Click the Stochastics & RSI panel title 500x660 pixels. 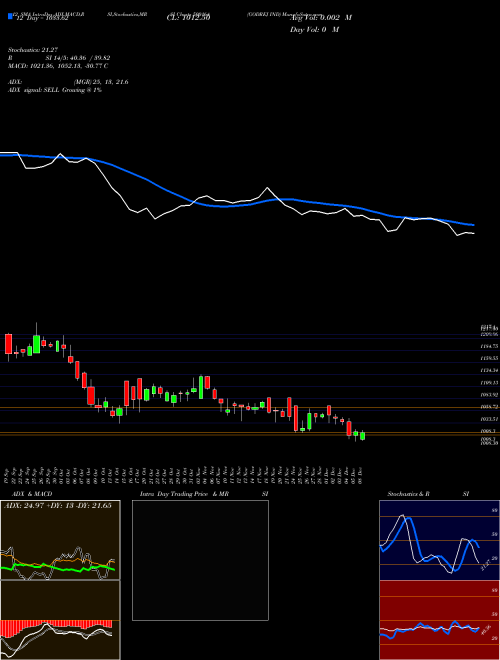click(x=428, y=494)
